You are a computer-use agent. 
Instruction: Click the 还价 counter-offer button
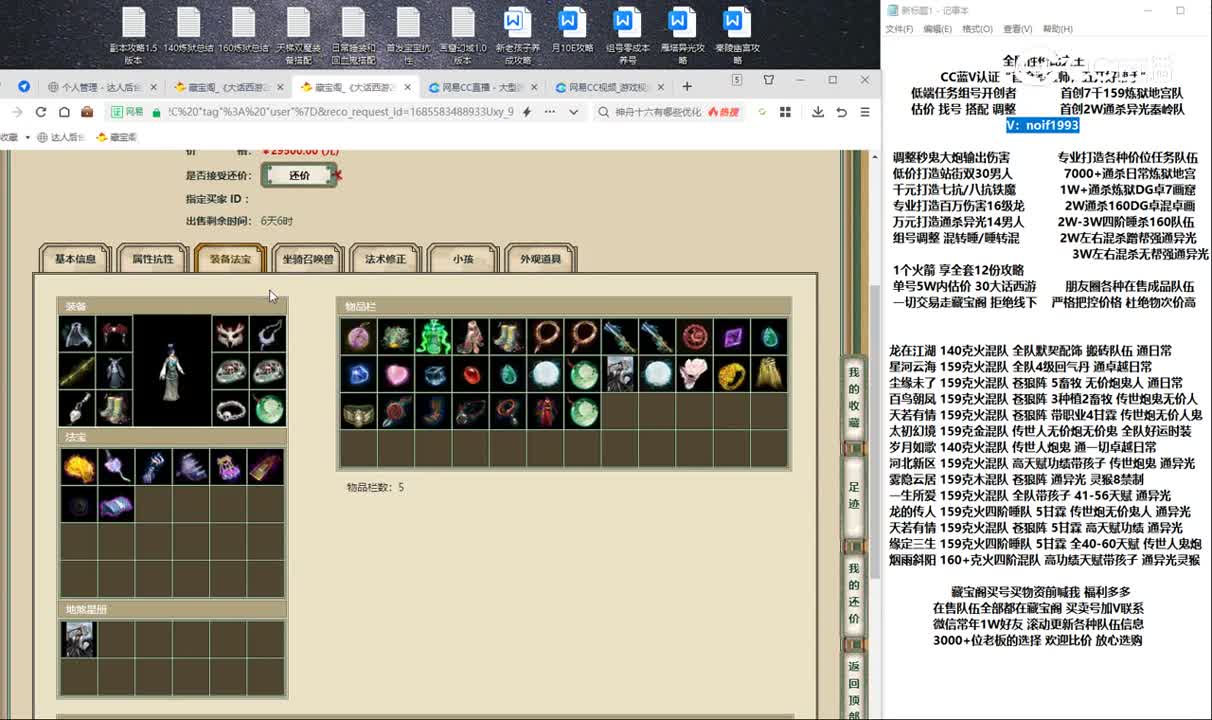pyautogui.click(x=300, y=174)
